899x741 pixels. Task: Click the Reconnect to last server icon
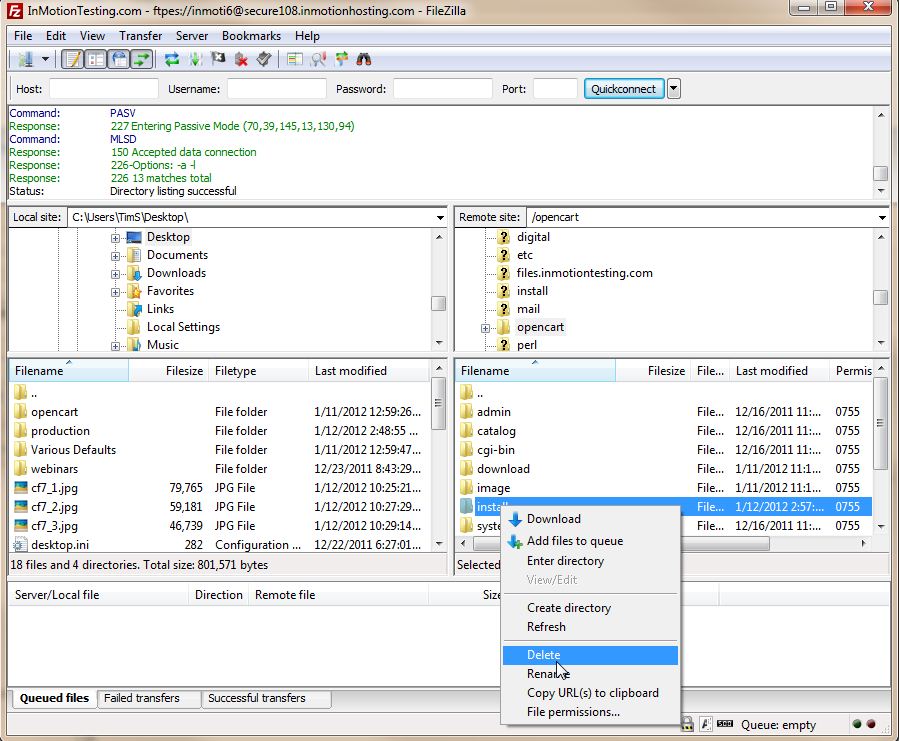(x=264, y=59)
